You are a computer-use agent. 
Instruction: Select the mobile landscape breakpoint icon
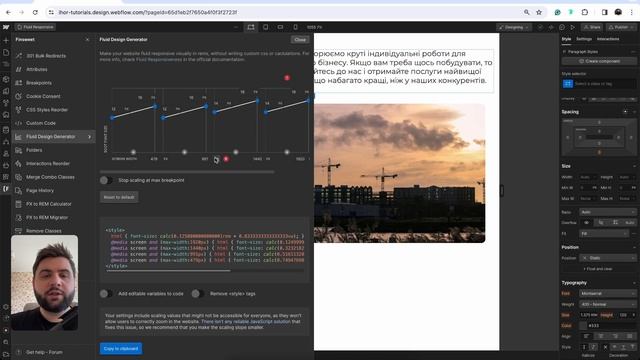coord(280,27)
